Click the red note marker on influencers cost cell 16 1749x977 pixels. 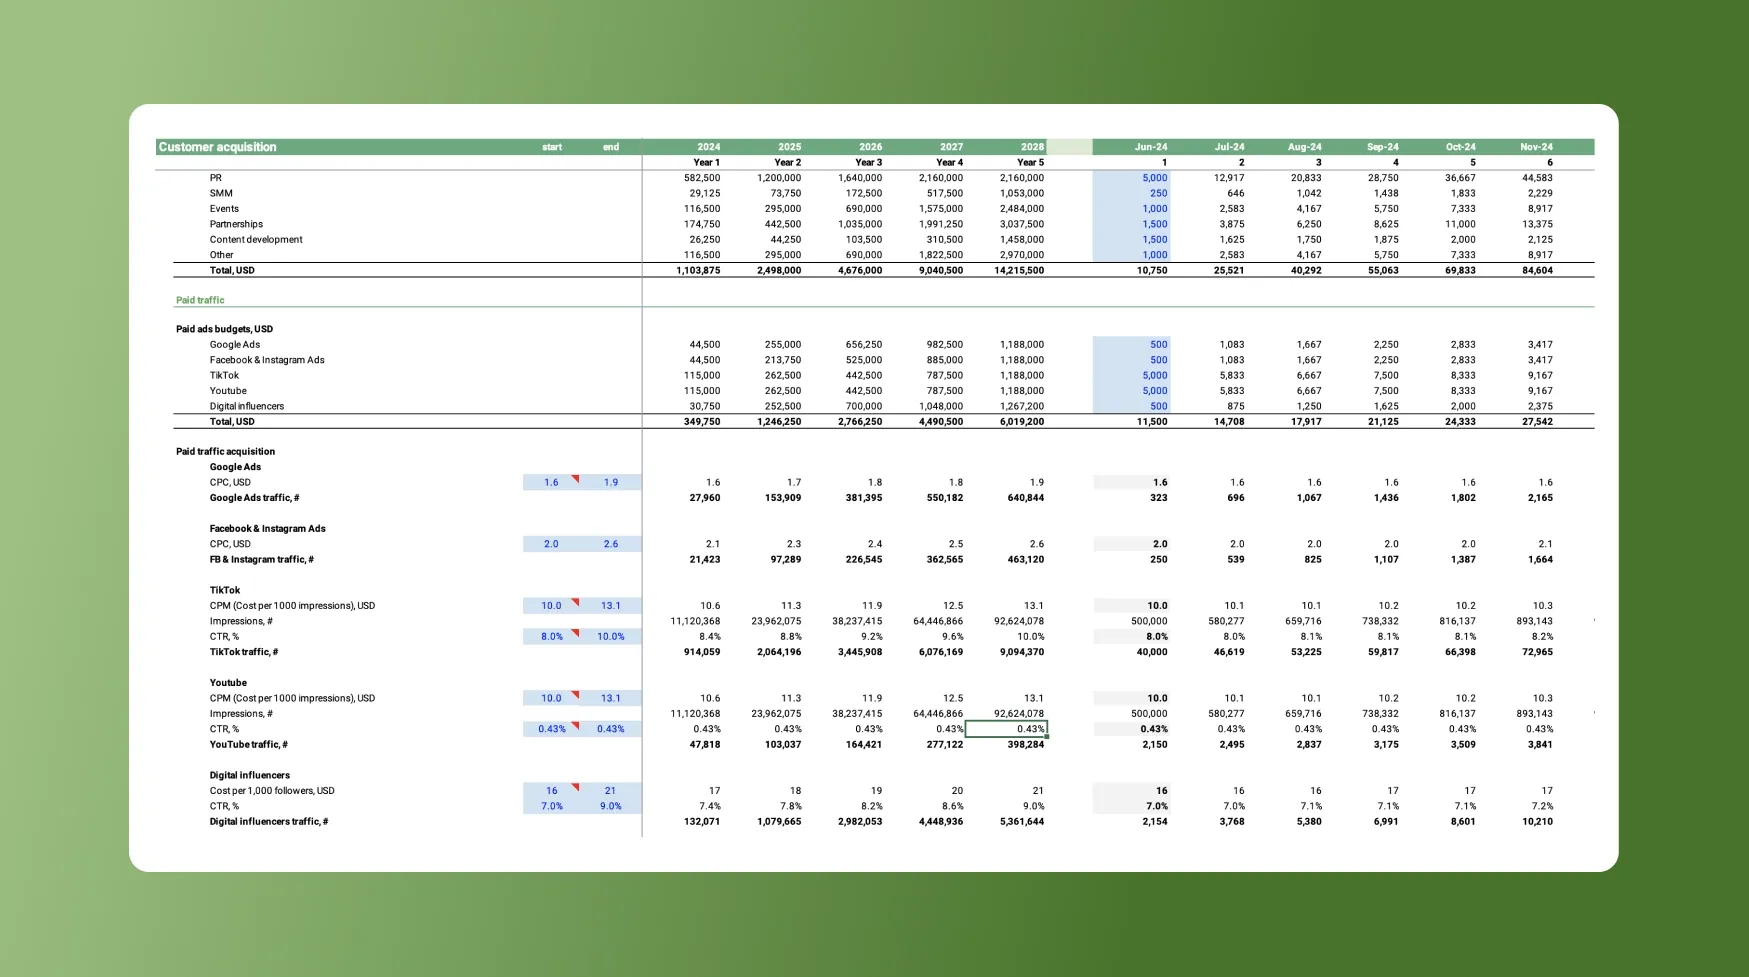point(575,787)
